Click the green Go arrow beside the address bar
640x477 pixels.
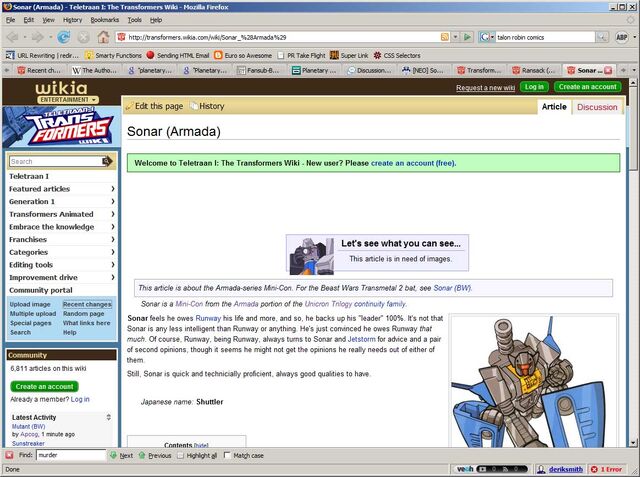pos(467,37)
